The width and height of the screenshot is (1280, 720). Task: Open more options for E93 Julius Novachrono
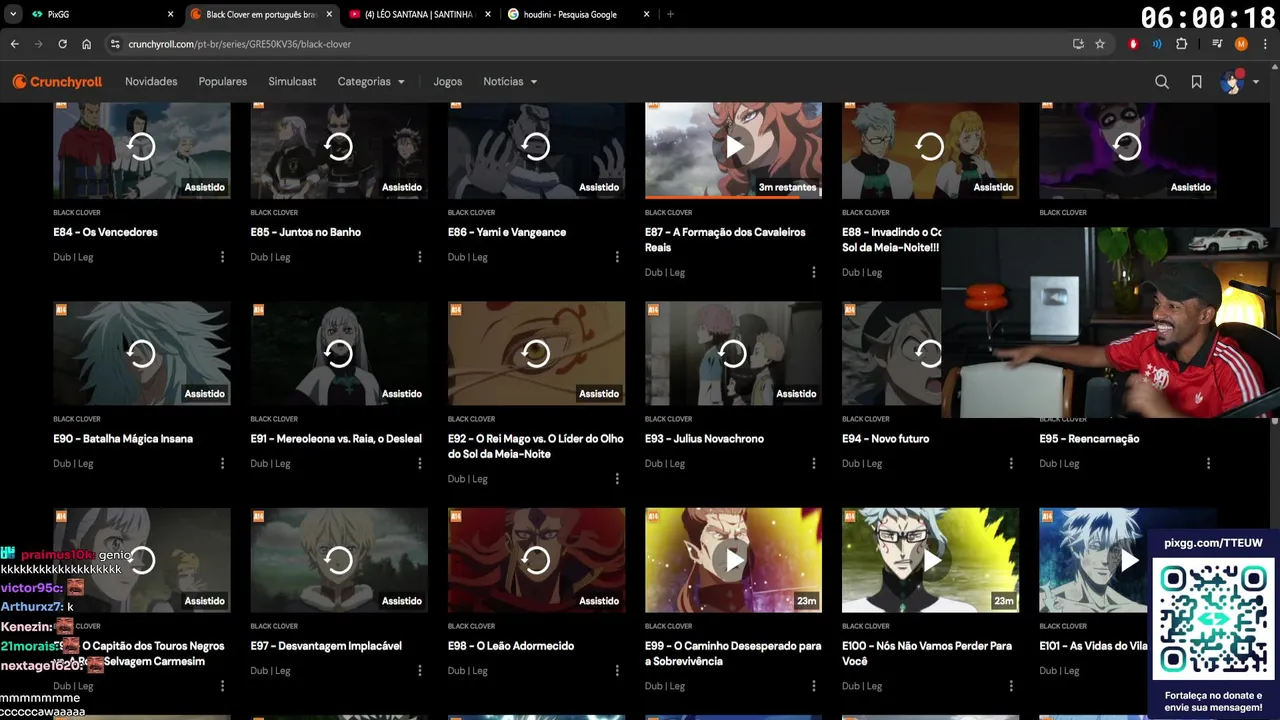(814, 464)
